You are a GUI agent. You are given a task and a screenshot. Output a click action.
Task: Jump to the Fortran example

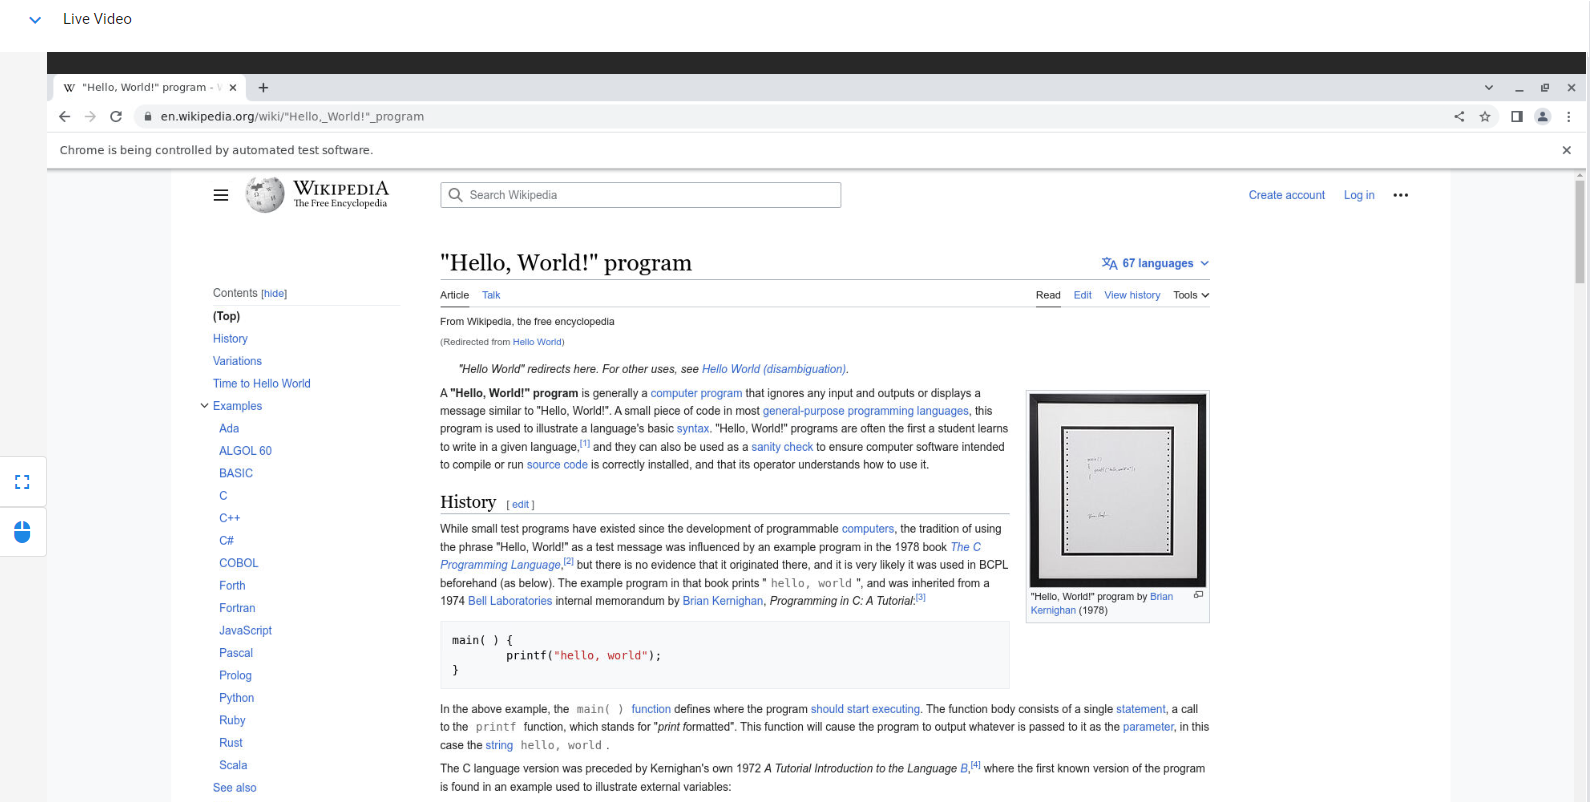click(x=237, y=608)
